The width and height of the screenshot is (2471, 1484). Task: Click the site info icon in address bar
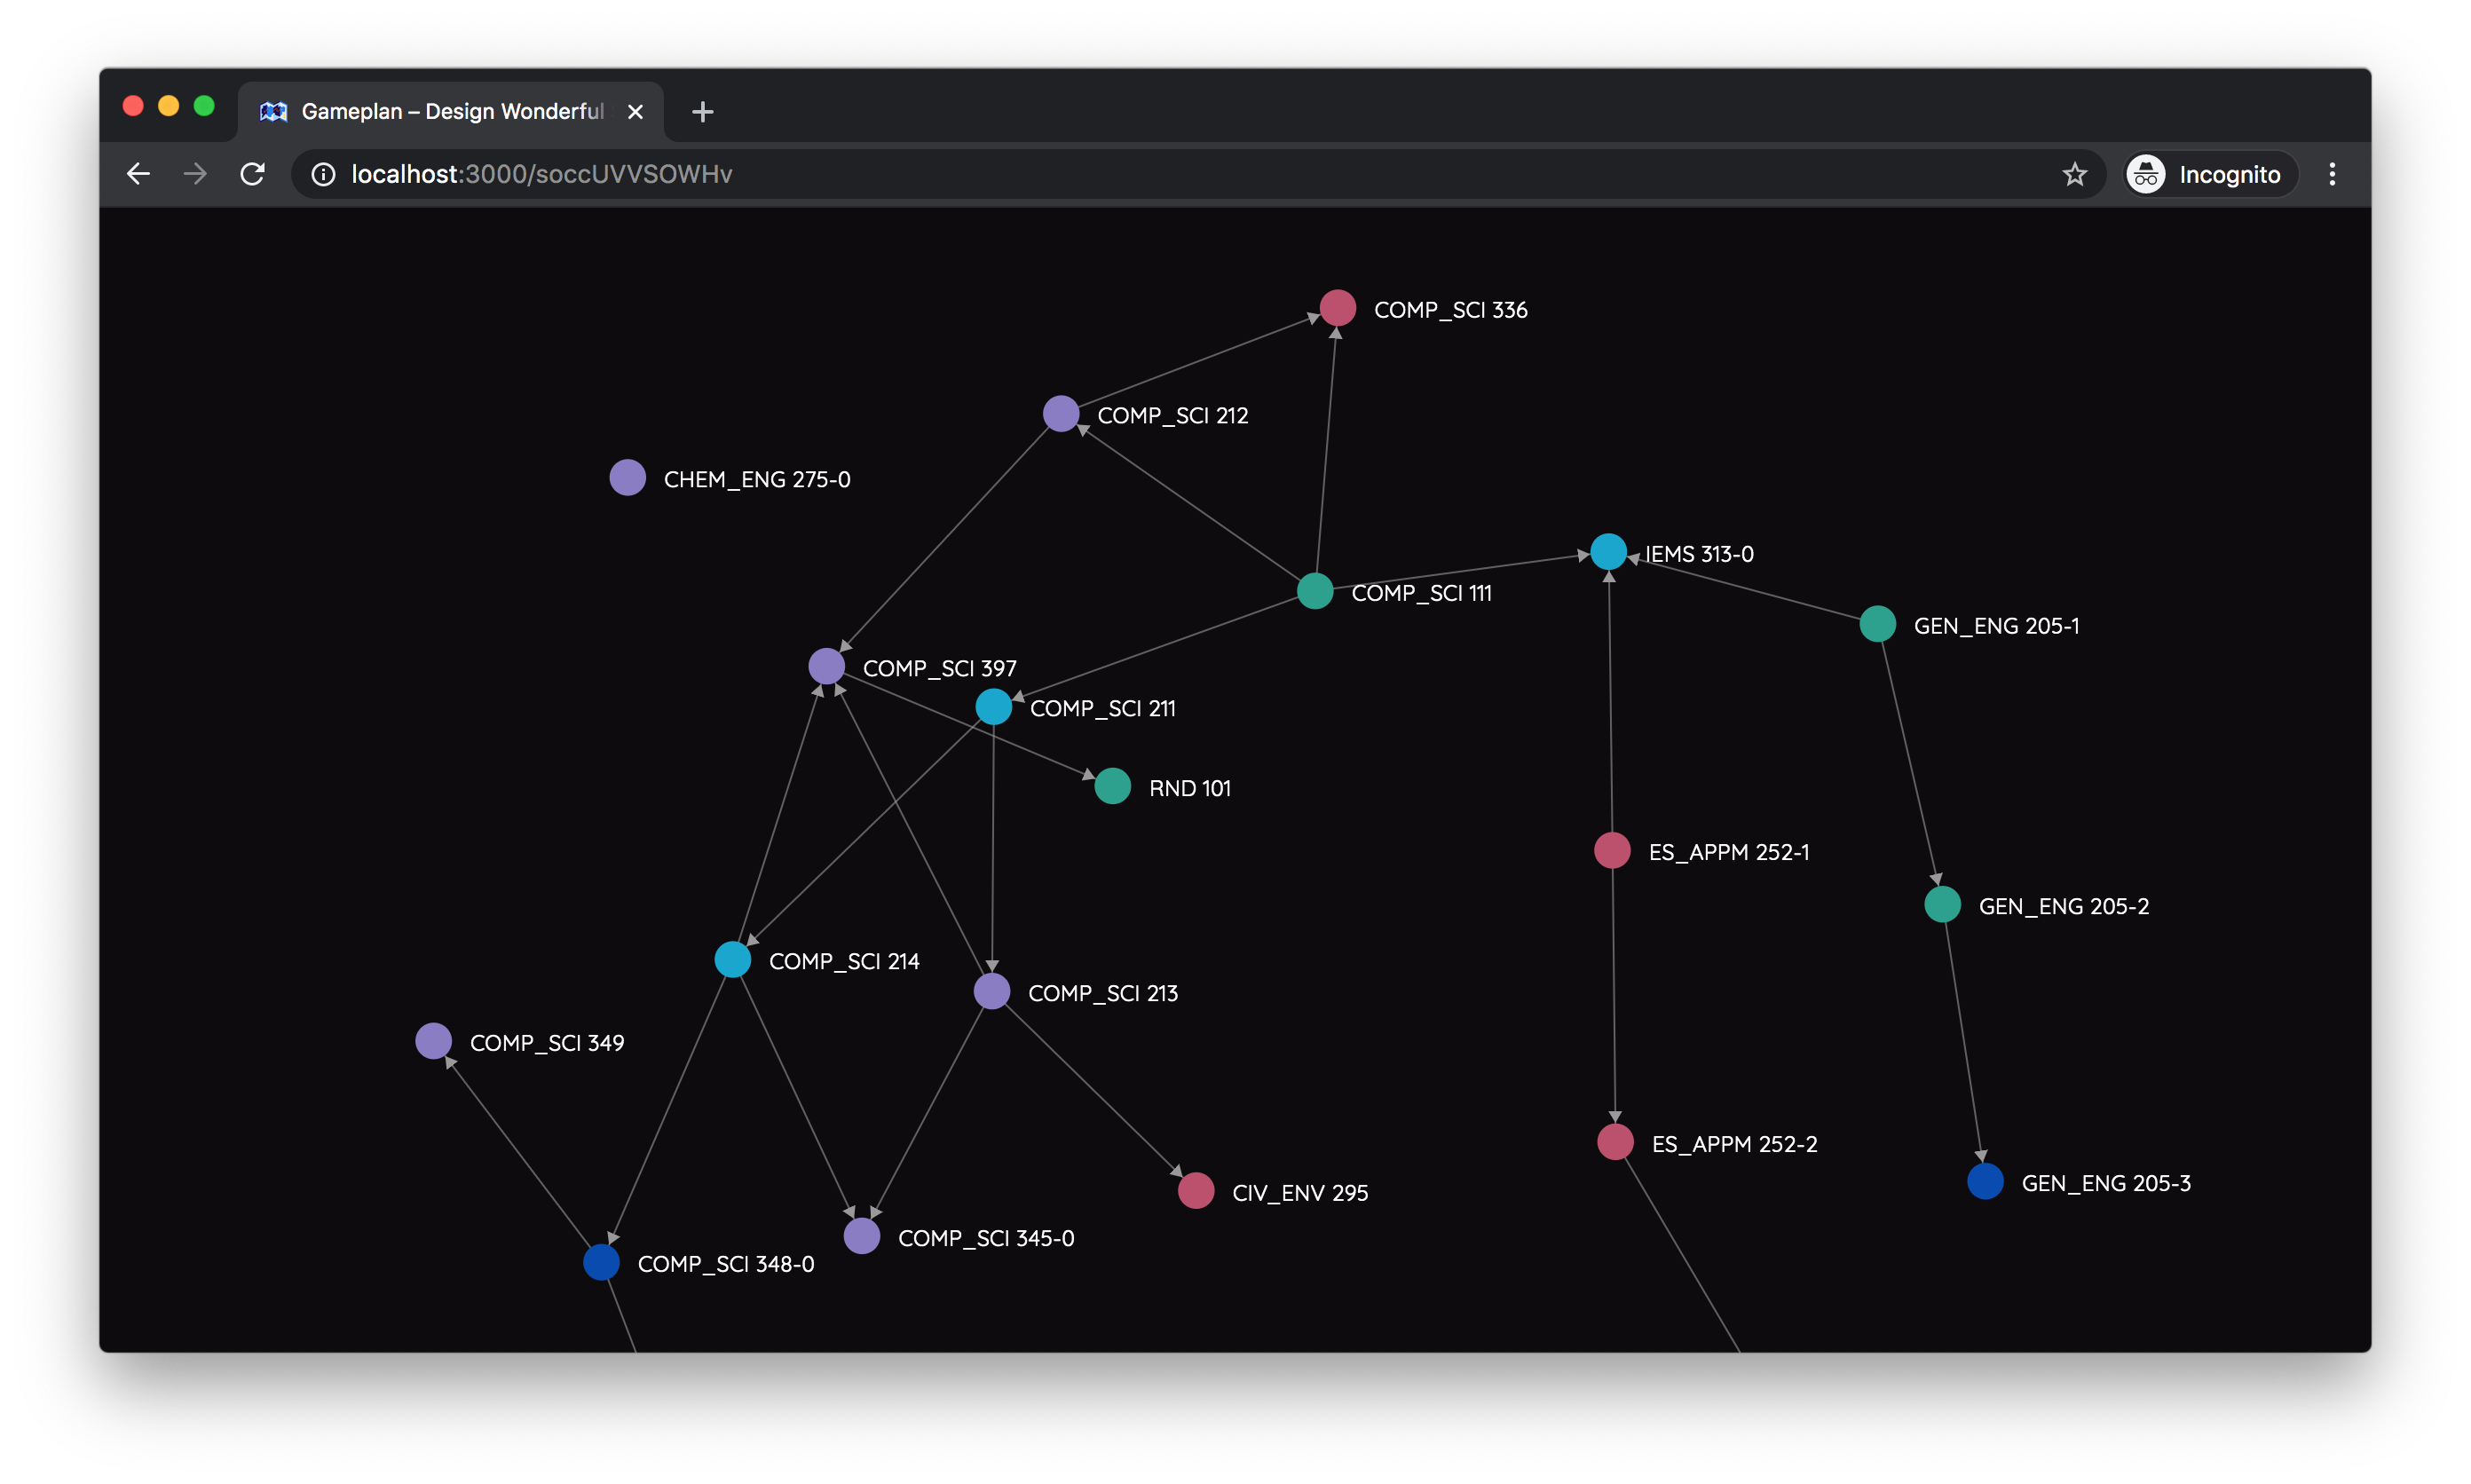point(323,174)
